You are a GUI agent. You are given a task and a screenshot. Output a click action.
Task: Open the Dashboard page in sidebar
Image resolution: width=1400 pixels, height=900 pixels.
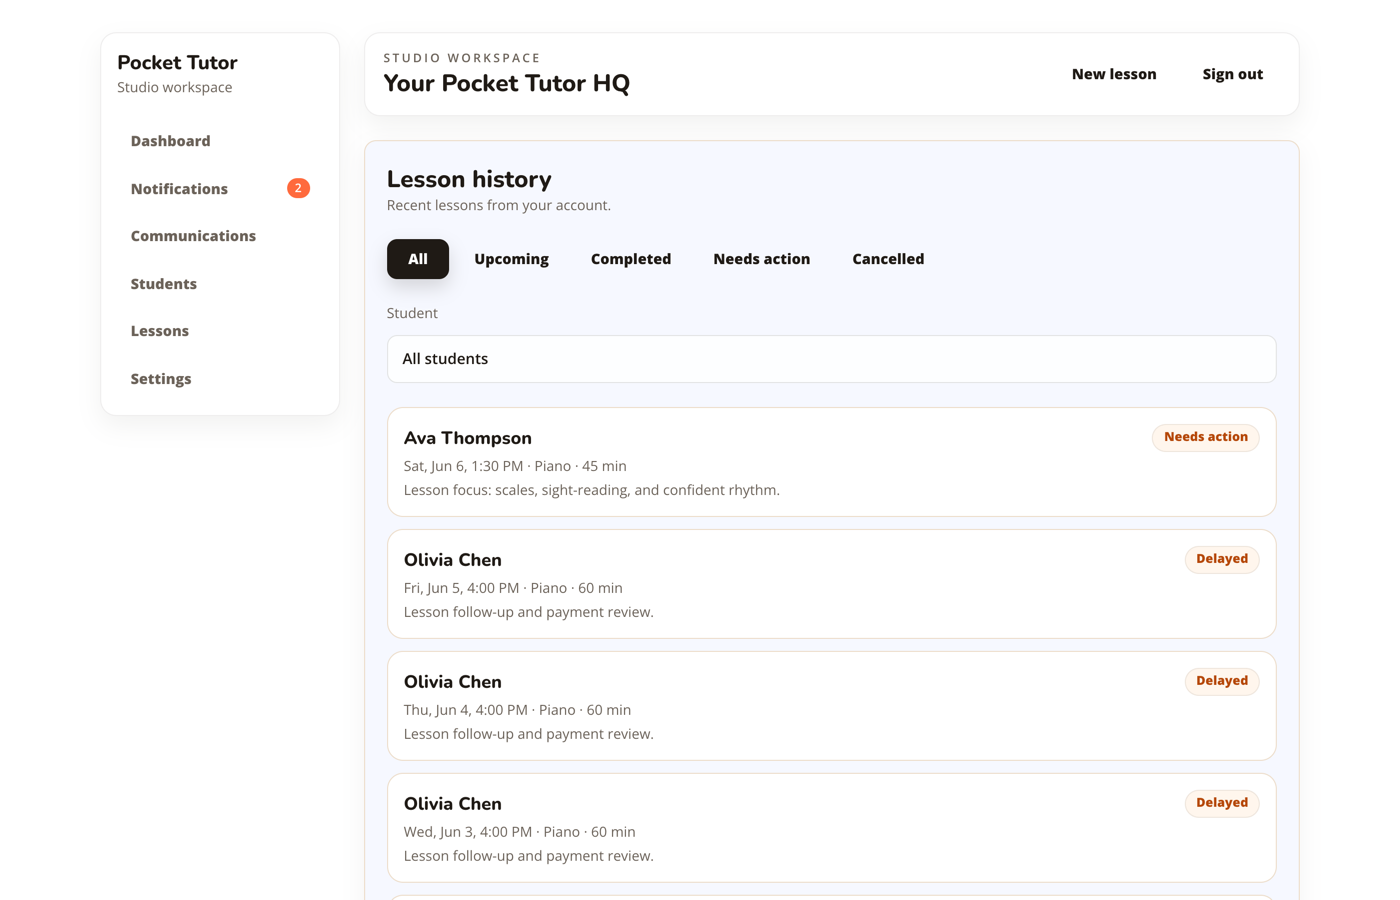pyautogui.click(x=220, y=141)
